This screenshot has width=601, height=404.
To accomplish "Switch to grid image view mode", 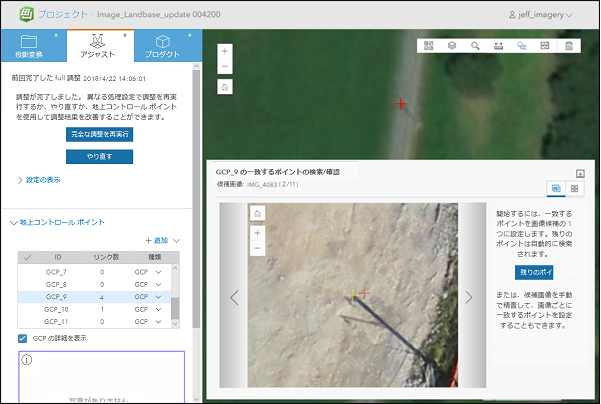I will (x=574, y=188).
